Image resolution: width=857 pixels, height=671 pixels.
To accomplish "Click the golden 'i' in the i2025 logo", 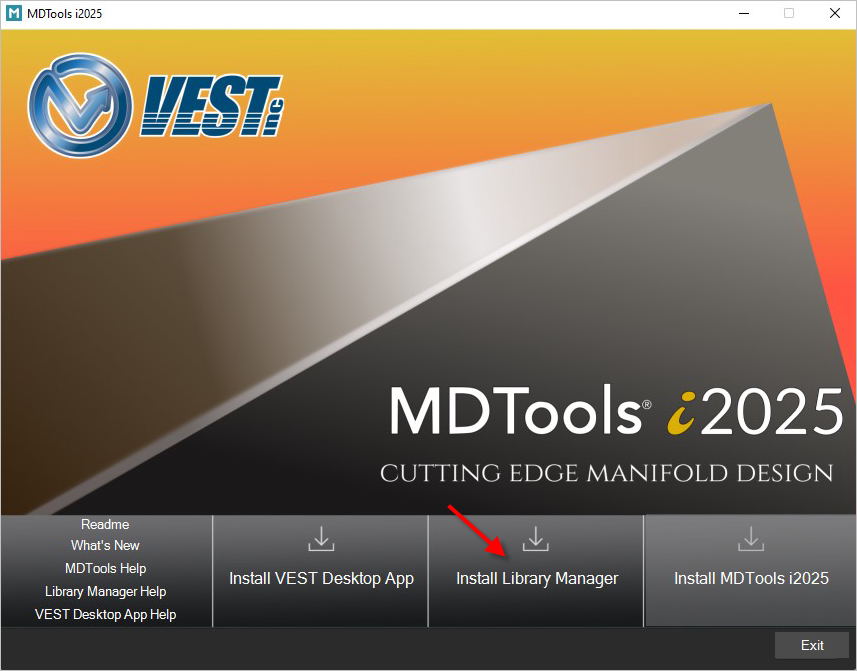I will pos(681,412).
